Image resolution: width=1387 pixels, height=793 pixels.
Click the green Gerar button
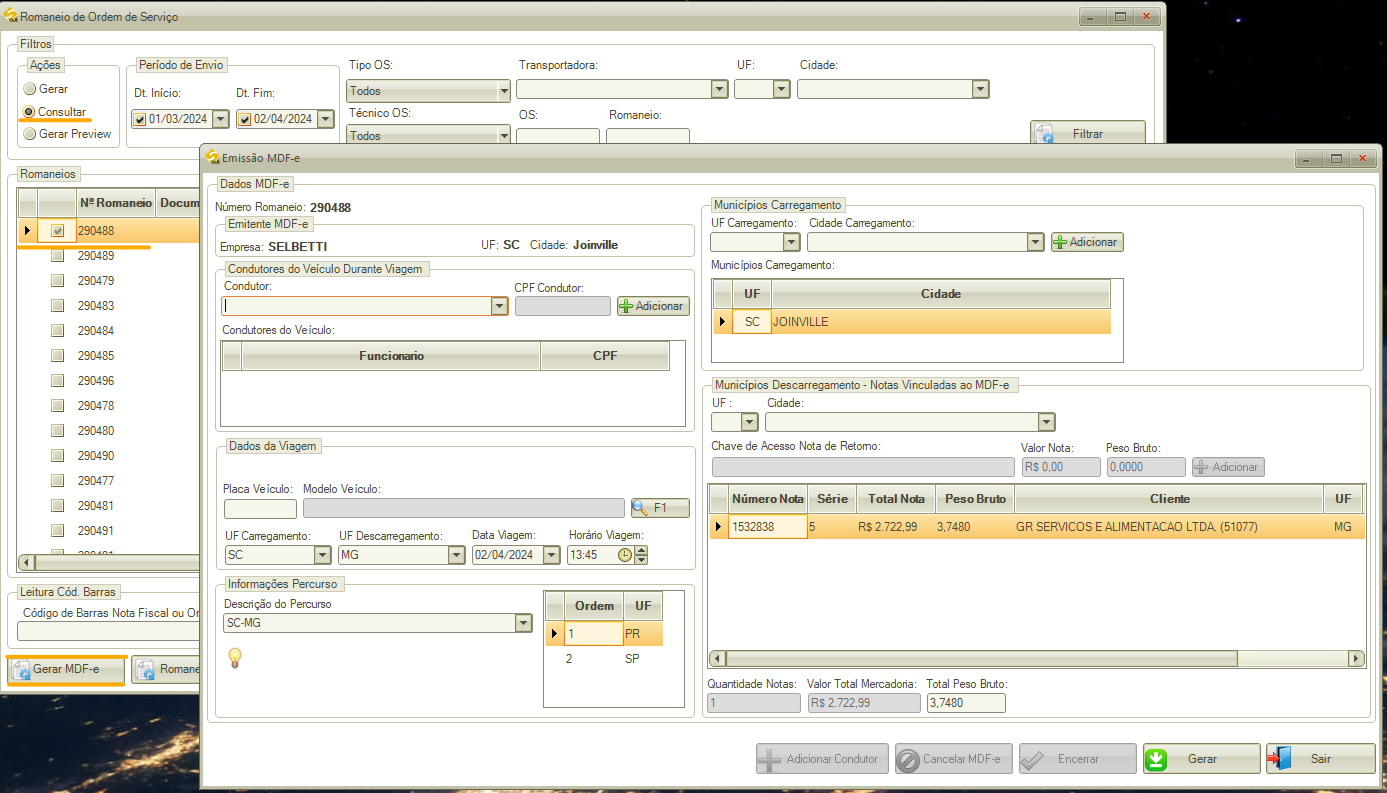[x=1202, y=759]
